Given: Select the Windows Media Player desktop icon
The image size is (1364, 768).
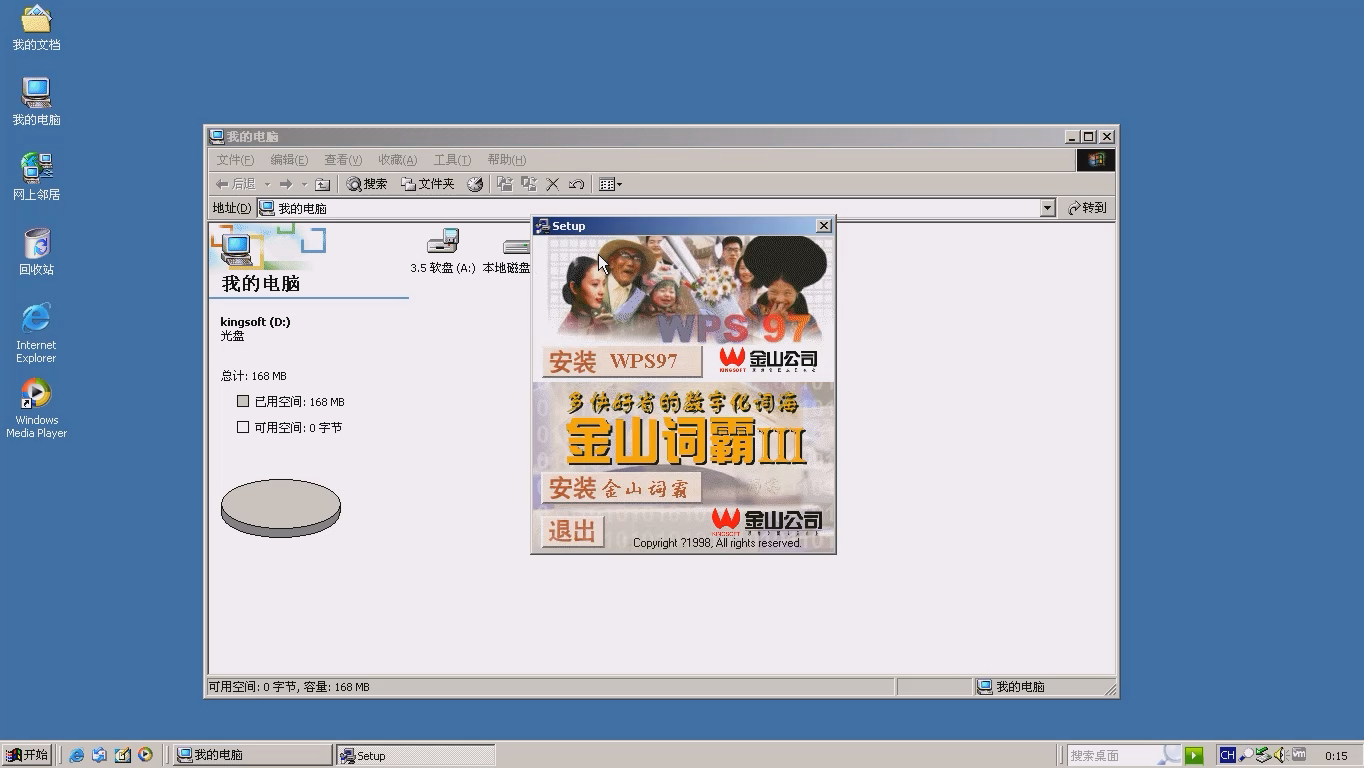Looking at the screenshot, I should (36, 408).
